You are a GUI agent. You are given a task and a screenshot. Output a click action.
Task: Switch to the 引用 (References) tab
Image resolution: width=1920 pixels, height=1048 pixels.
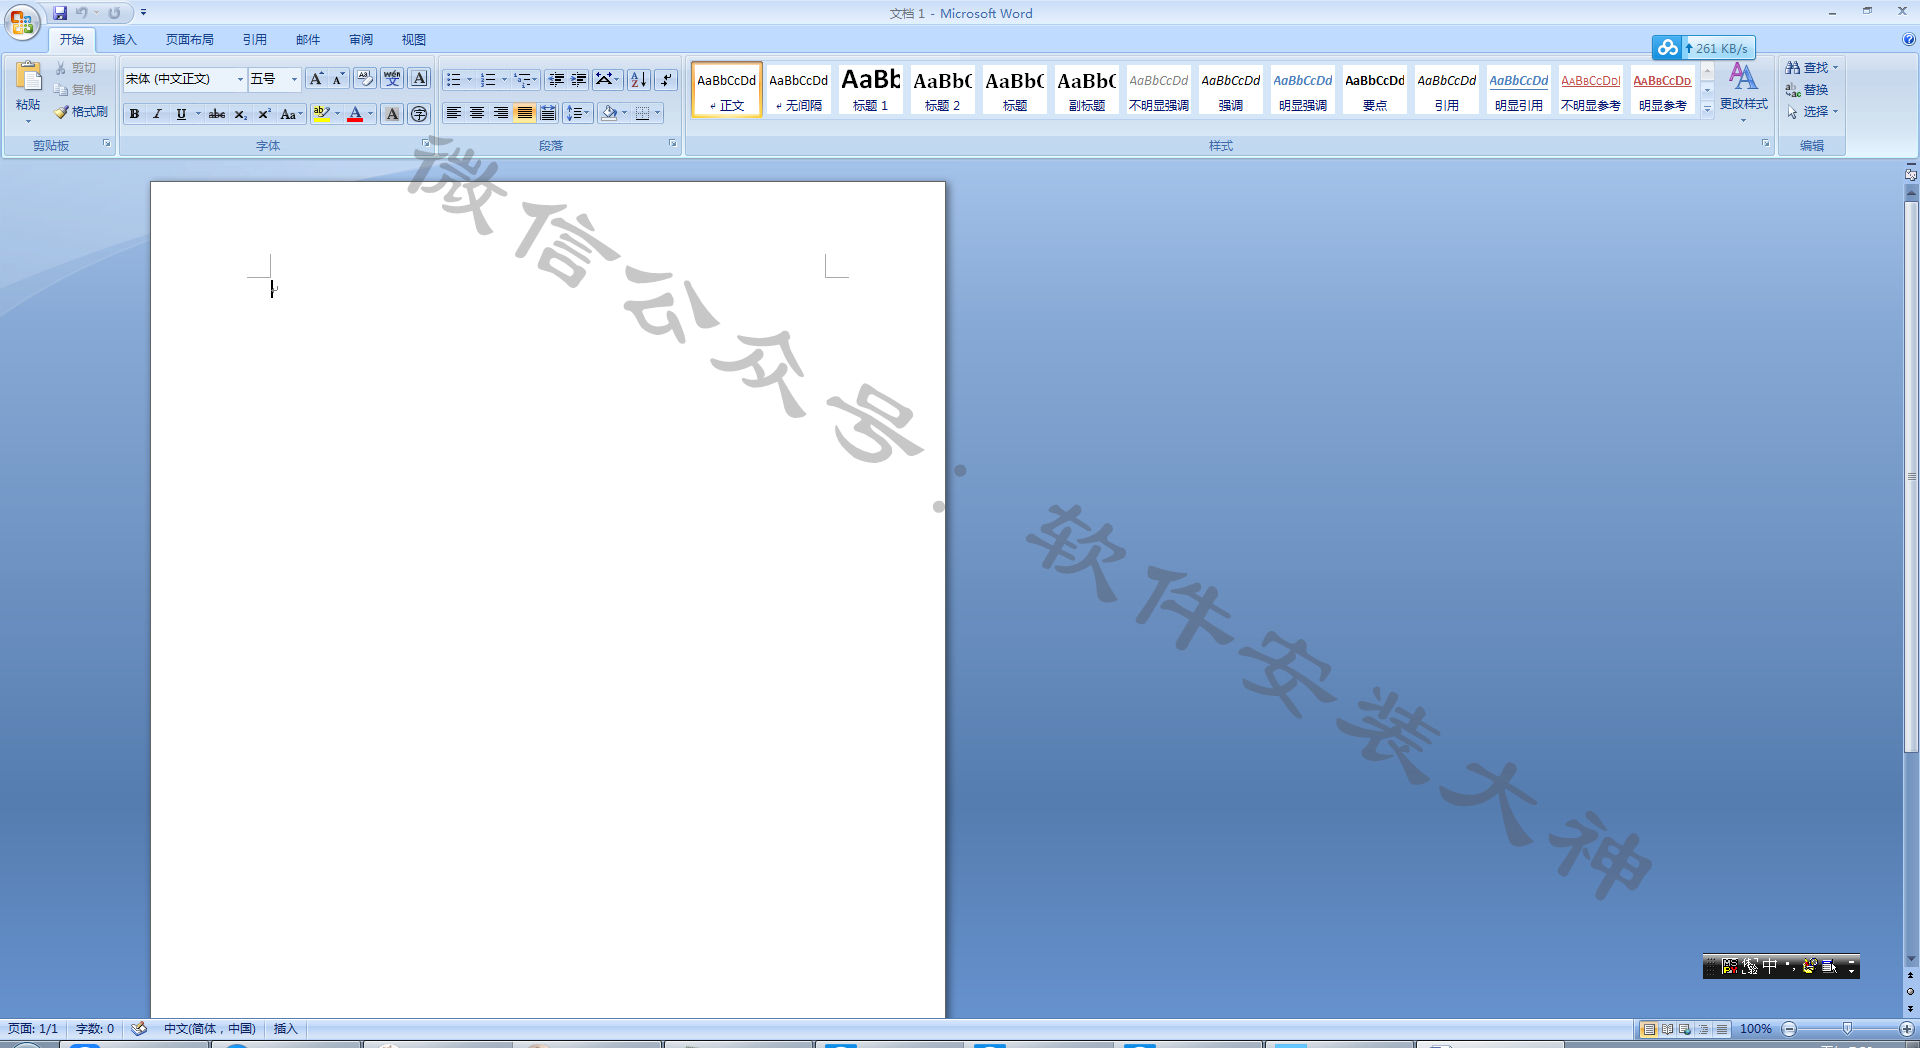[254, 40]
